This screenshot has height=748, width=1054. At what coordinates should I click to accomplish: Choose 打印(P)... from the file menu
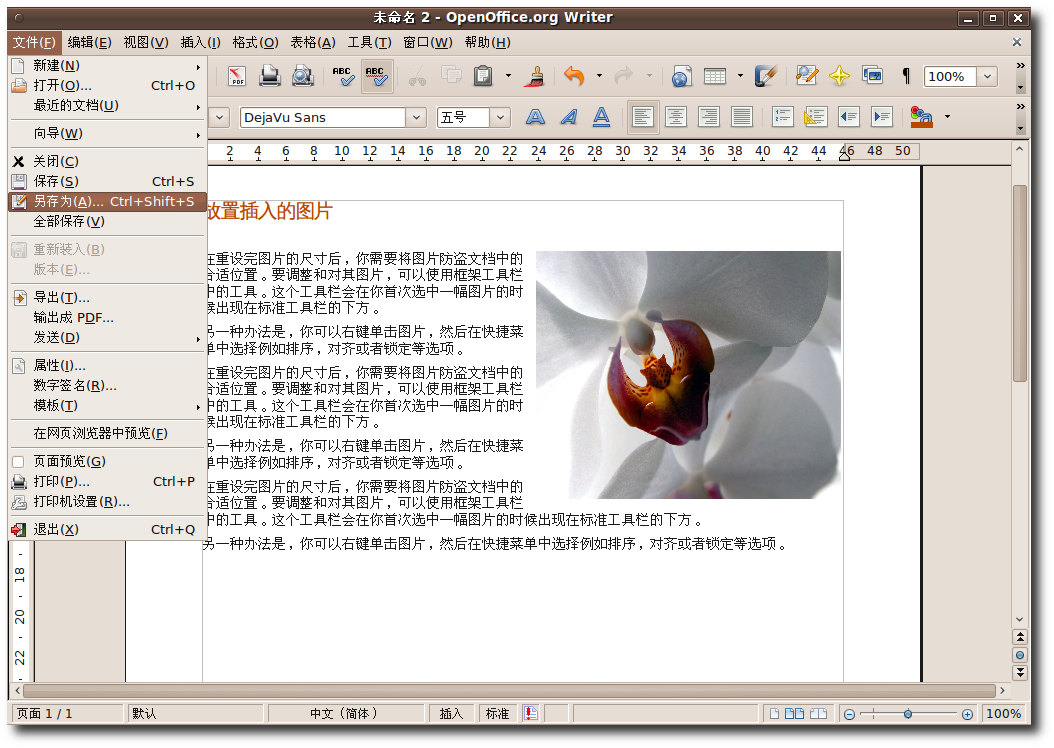click(x=108, y=481)
